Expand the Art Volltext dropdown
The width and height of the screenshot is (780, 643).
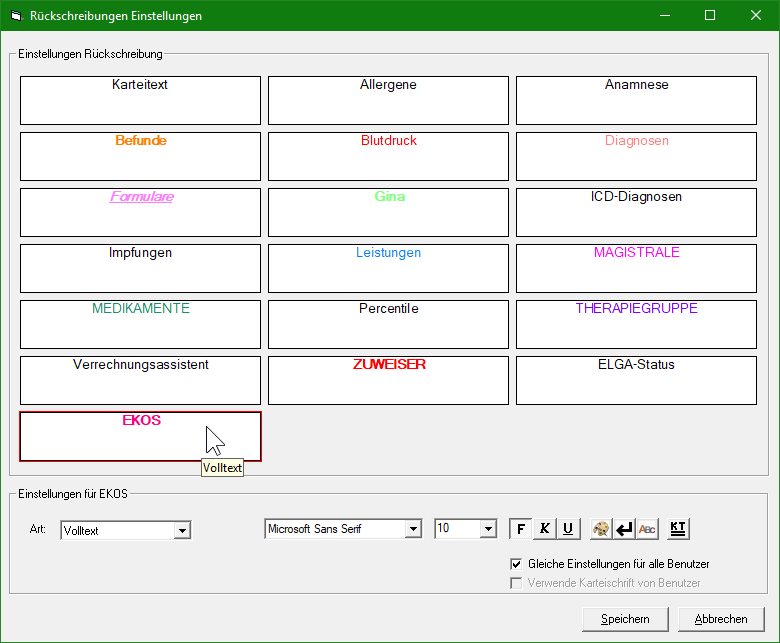183,531
